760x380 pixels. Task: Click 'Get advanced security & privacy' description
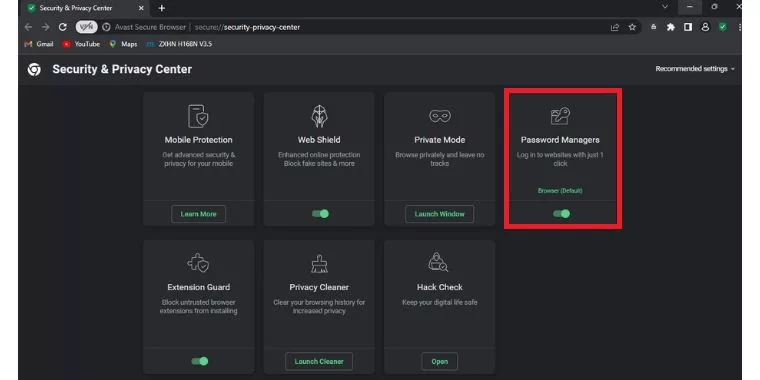coord(198,159)
